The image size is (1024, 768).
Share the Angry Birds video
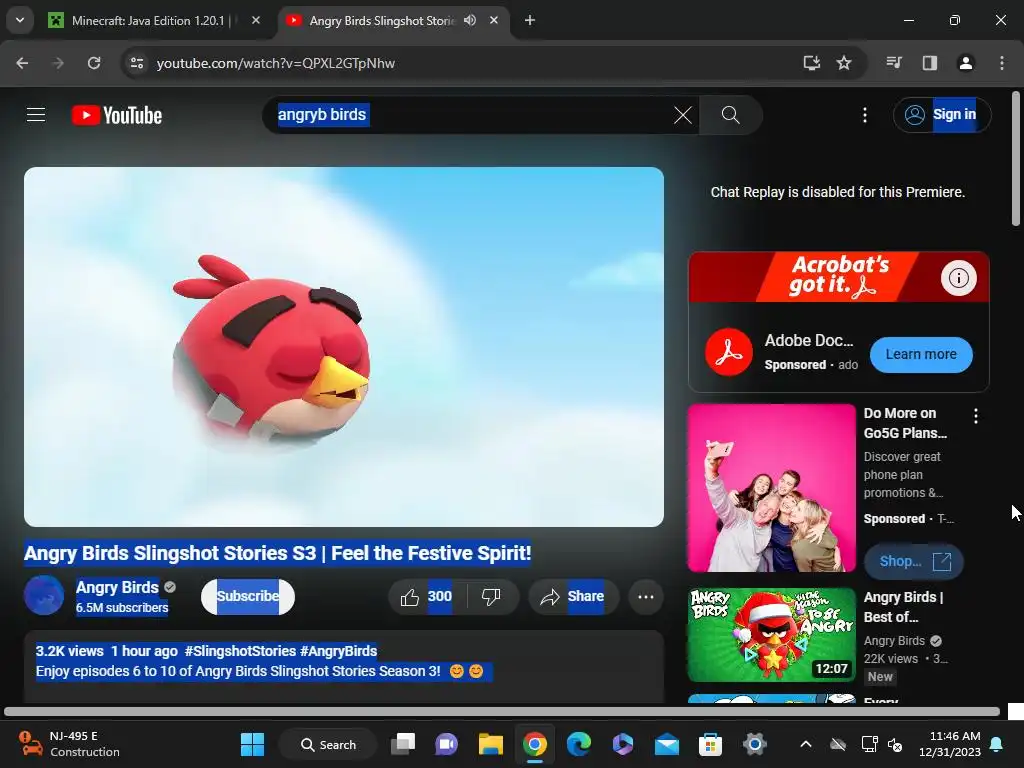point(573,596)
